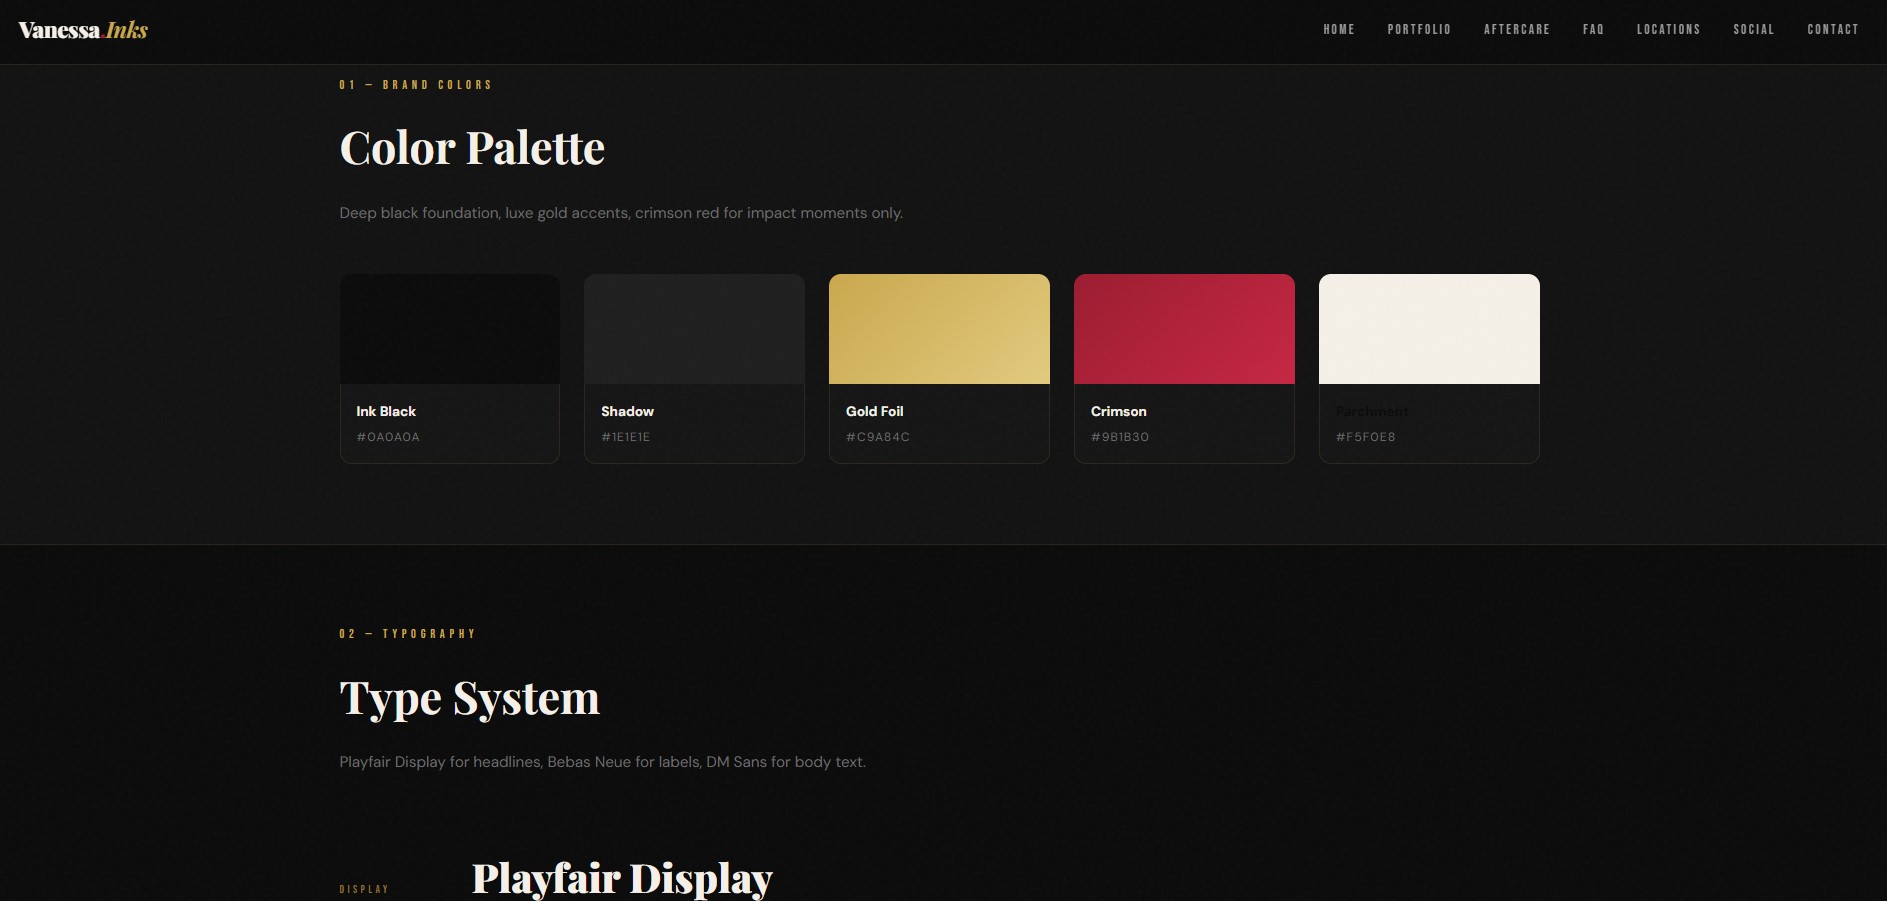Click the 'Color Palette' heading
Screen dimensions: 1887x901
tap(471, 147)
